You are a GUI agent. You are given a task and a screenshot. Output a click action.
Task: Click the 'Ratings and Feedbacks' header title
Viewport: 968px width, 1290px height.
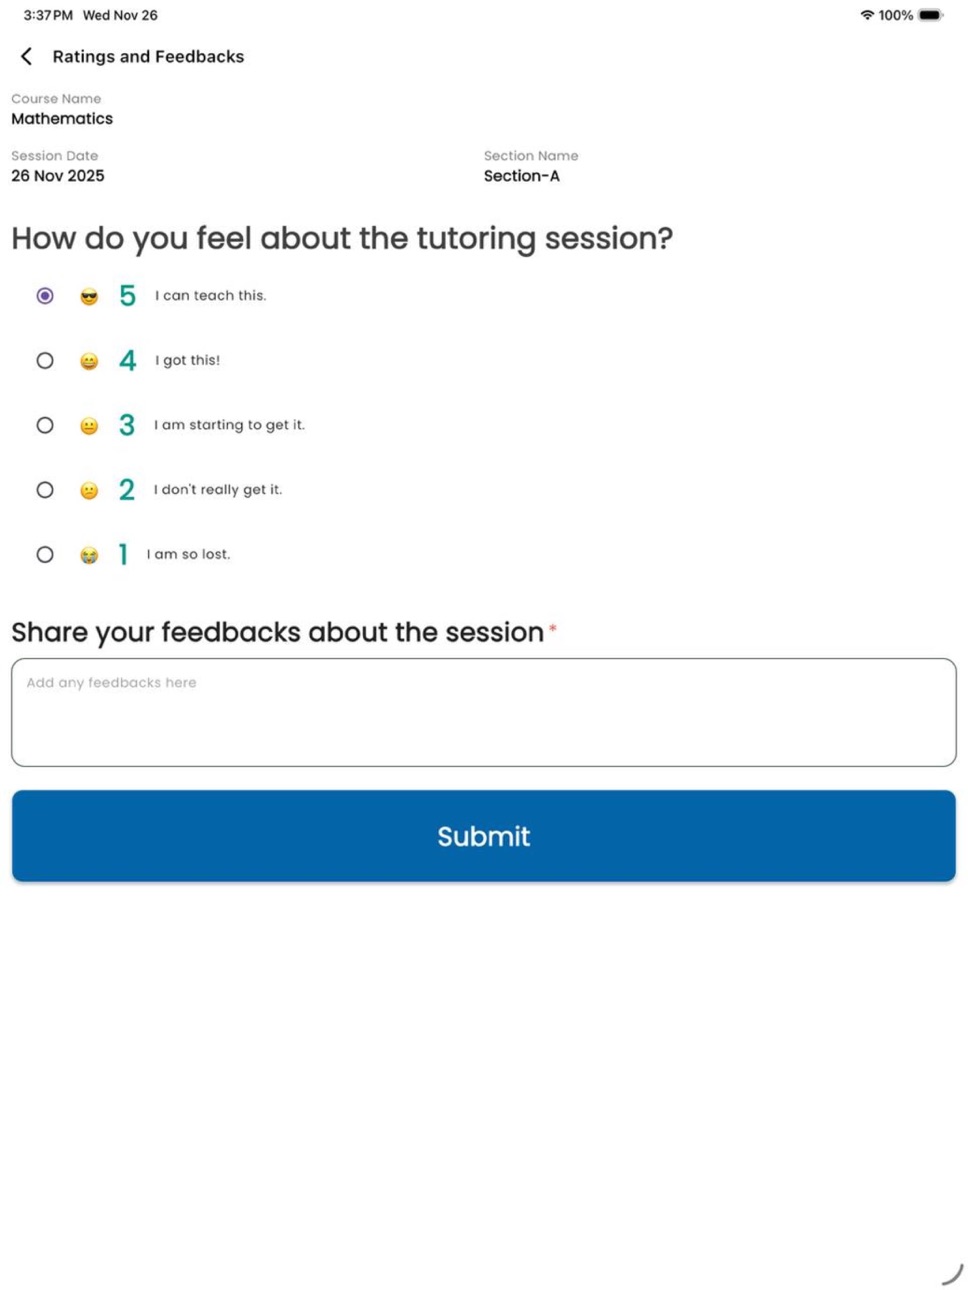click(x=148, y=57)
